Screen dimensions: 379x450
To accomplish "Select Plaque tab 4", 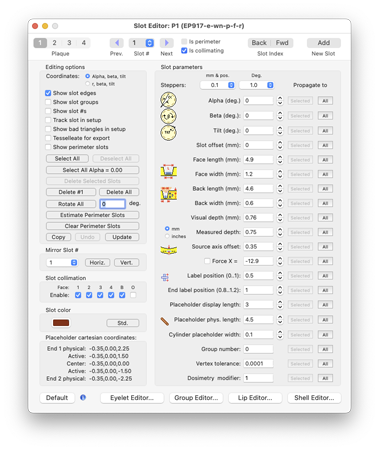I will (84, 43).
